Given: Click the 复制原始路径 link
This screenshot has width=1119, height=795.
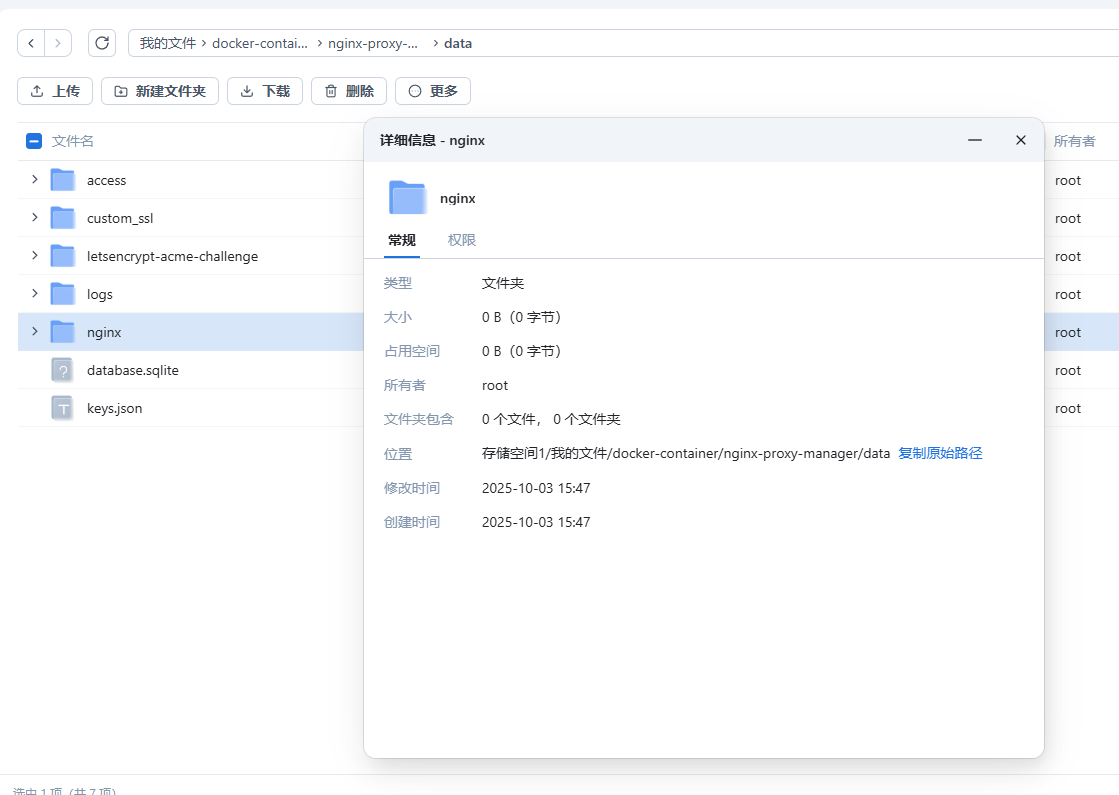Looking at the screenshot, I should point(940,453).
